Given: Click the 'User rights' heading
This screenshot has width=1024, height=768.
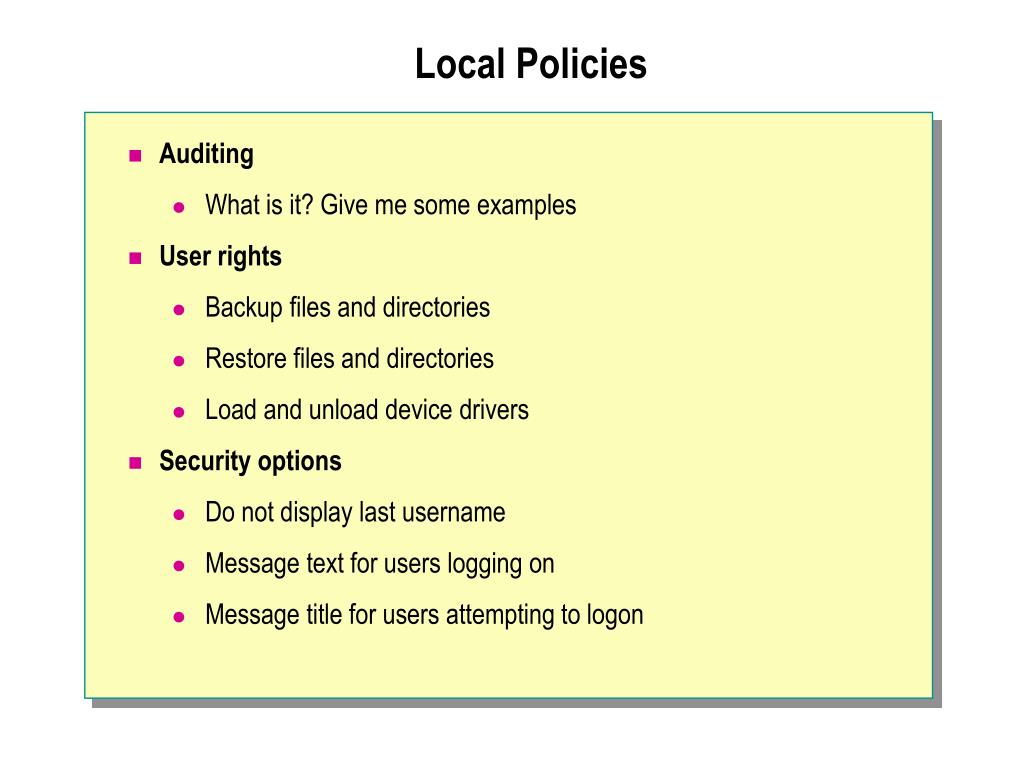Looking at the screenshot, I should click(x=220, y=257).
